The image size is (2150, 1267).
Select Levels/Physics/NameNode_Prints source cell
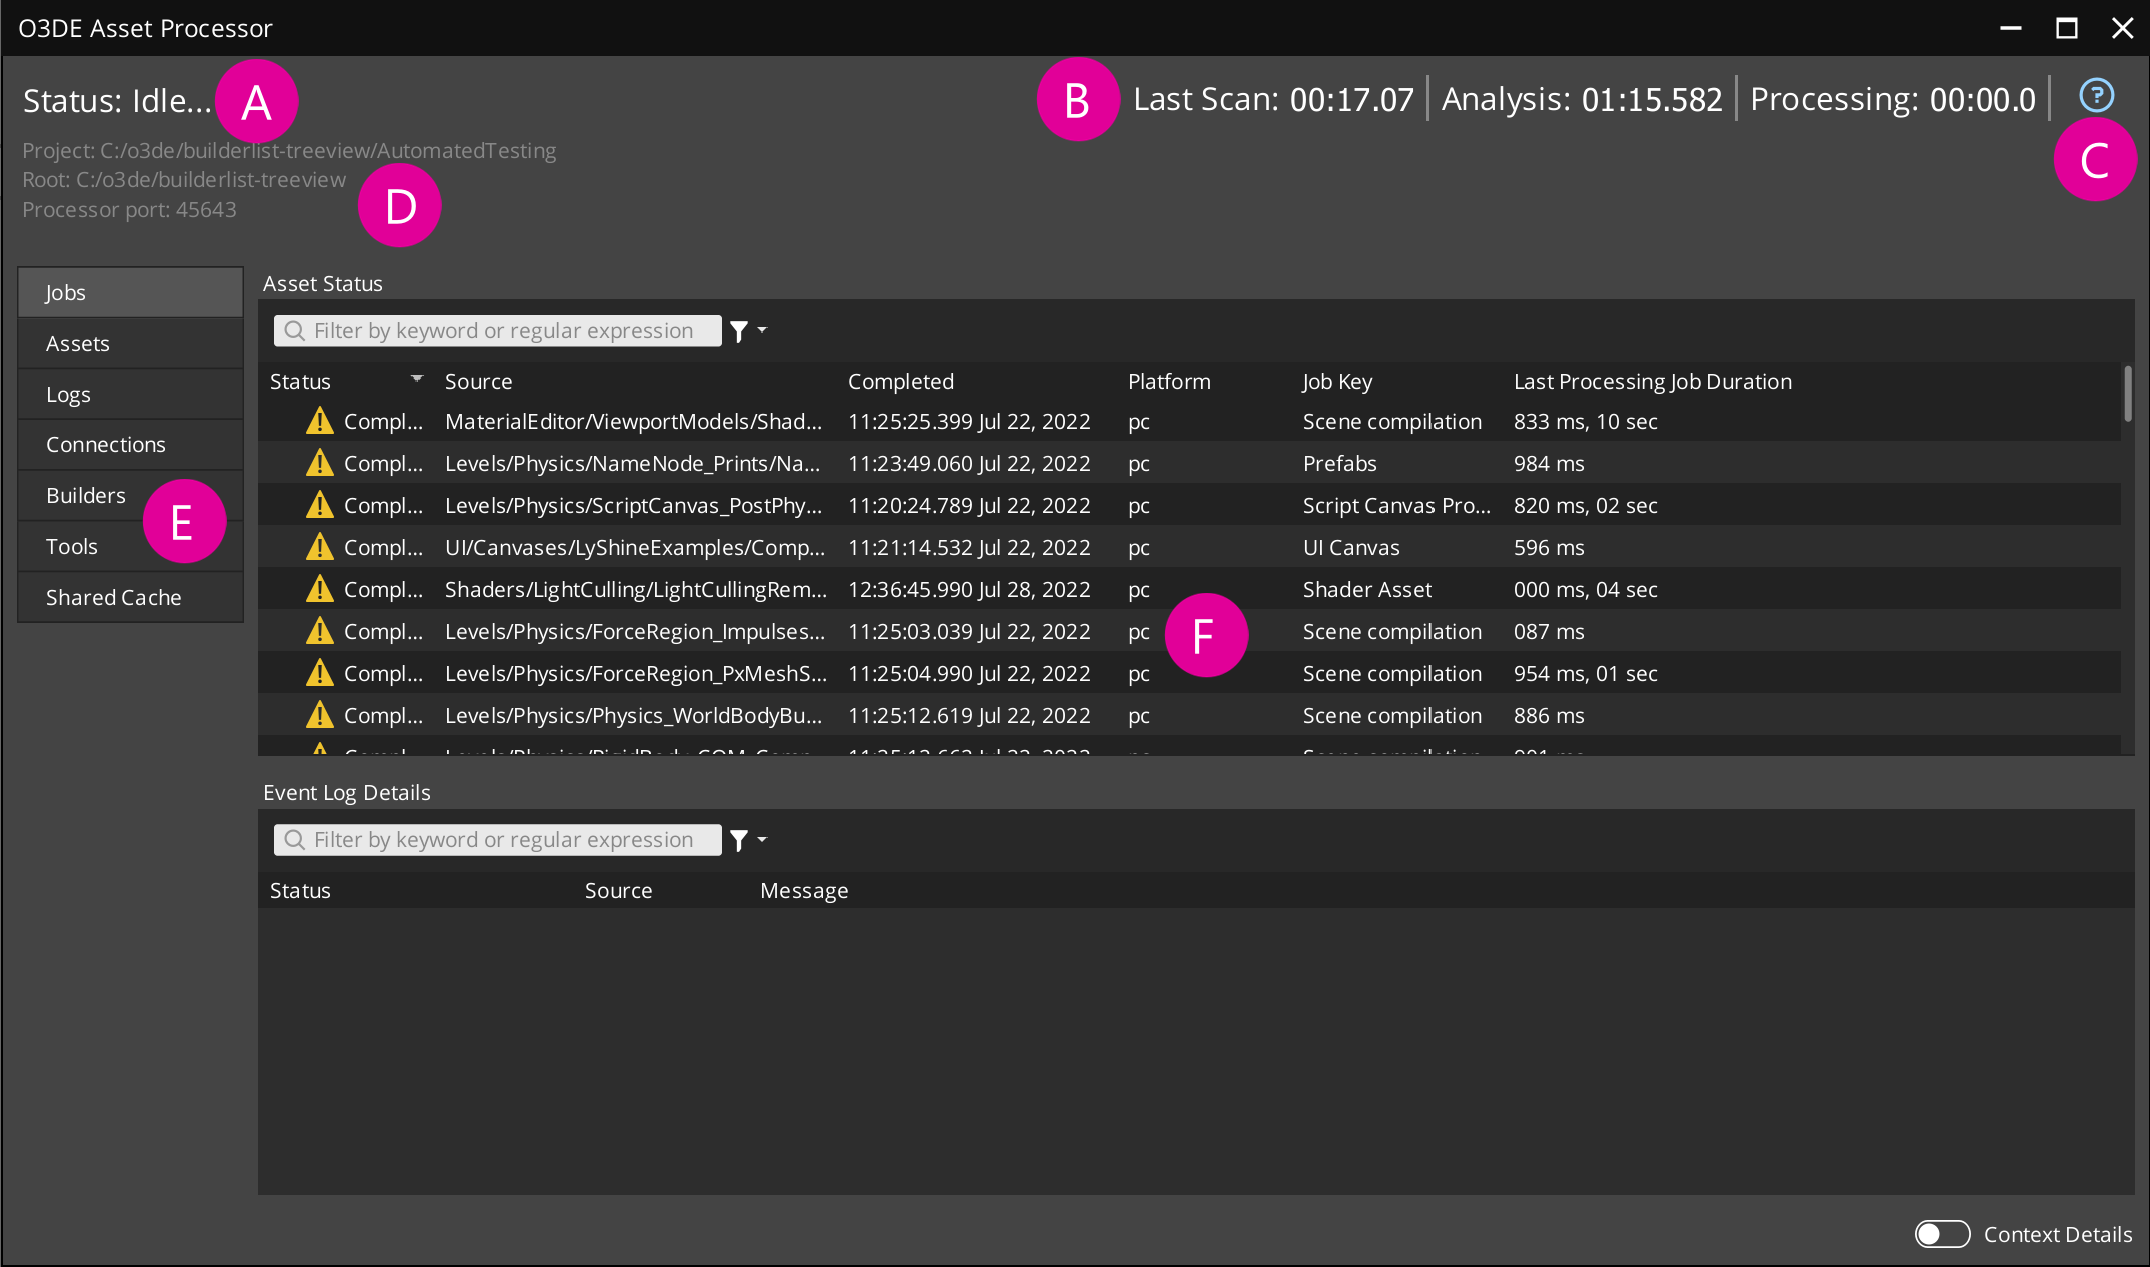632,463
